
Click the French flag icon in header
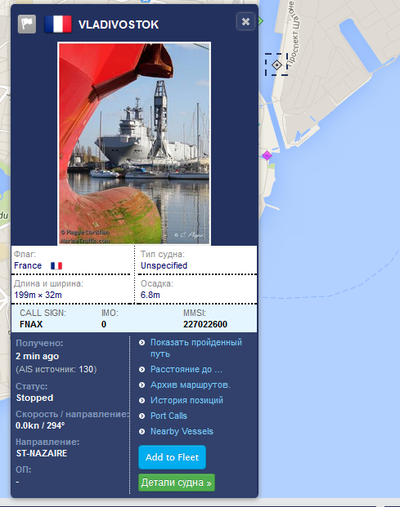coord(58,24)
